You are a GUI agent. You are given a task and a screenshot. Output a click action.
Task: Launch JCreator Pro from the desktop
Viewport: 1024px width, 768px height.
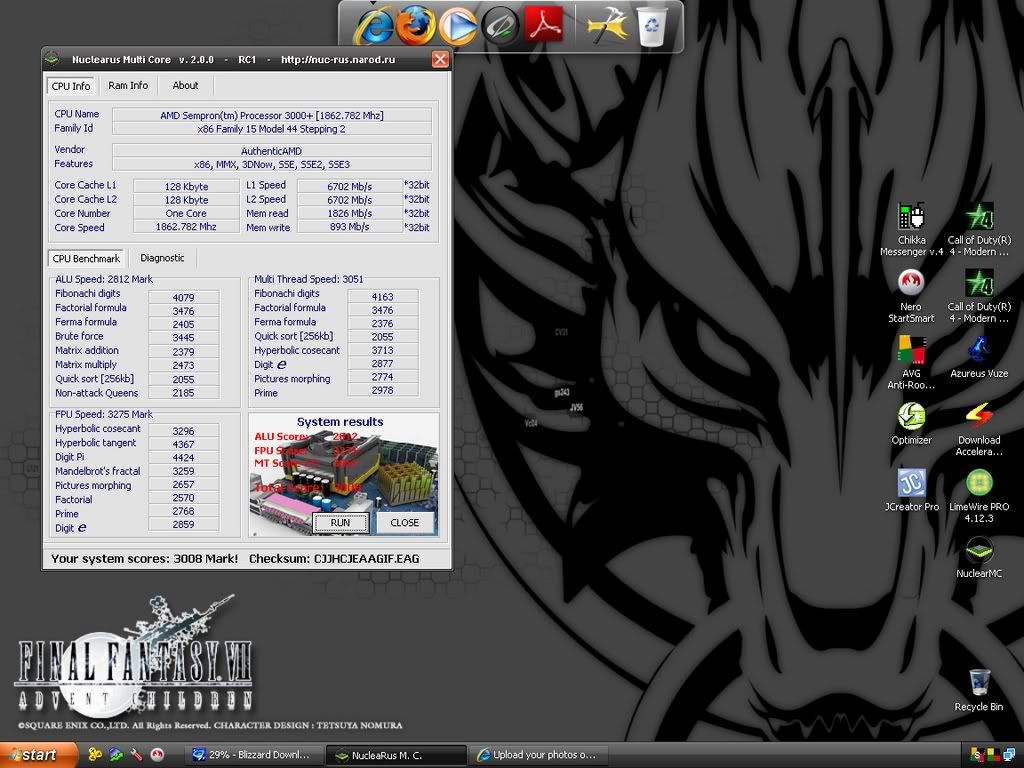911,484
